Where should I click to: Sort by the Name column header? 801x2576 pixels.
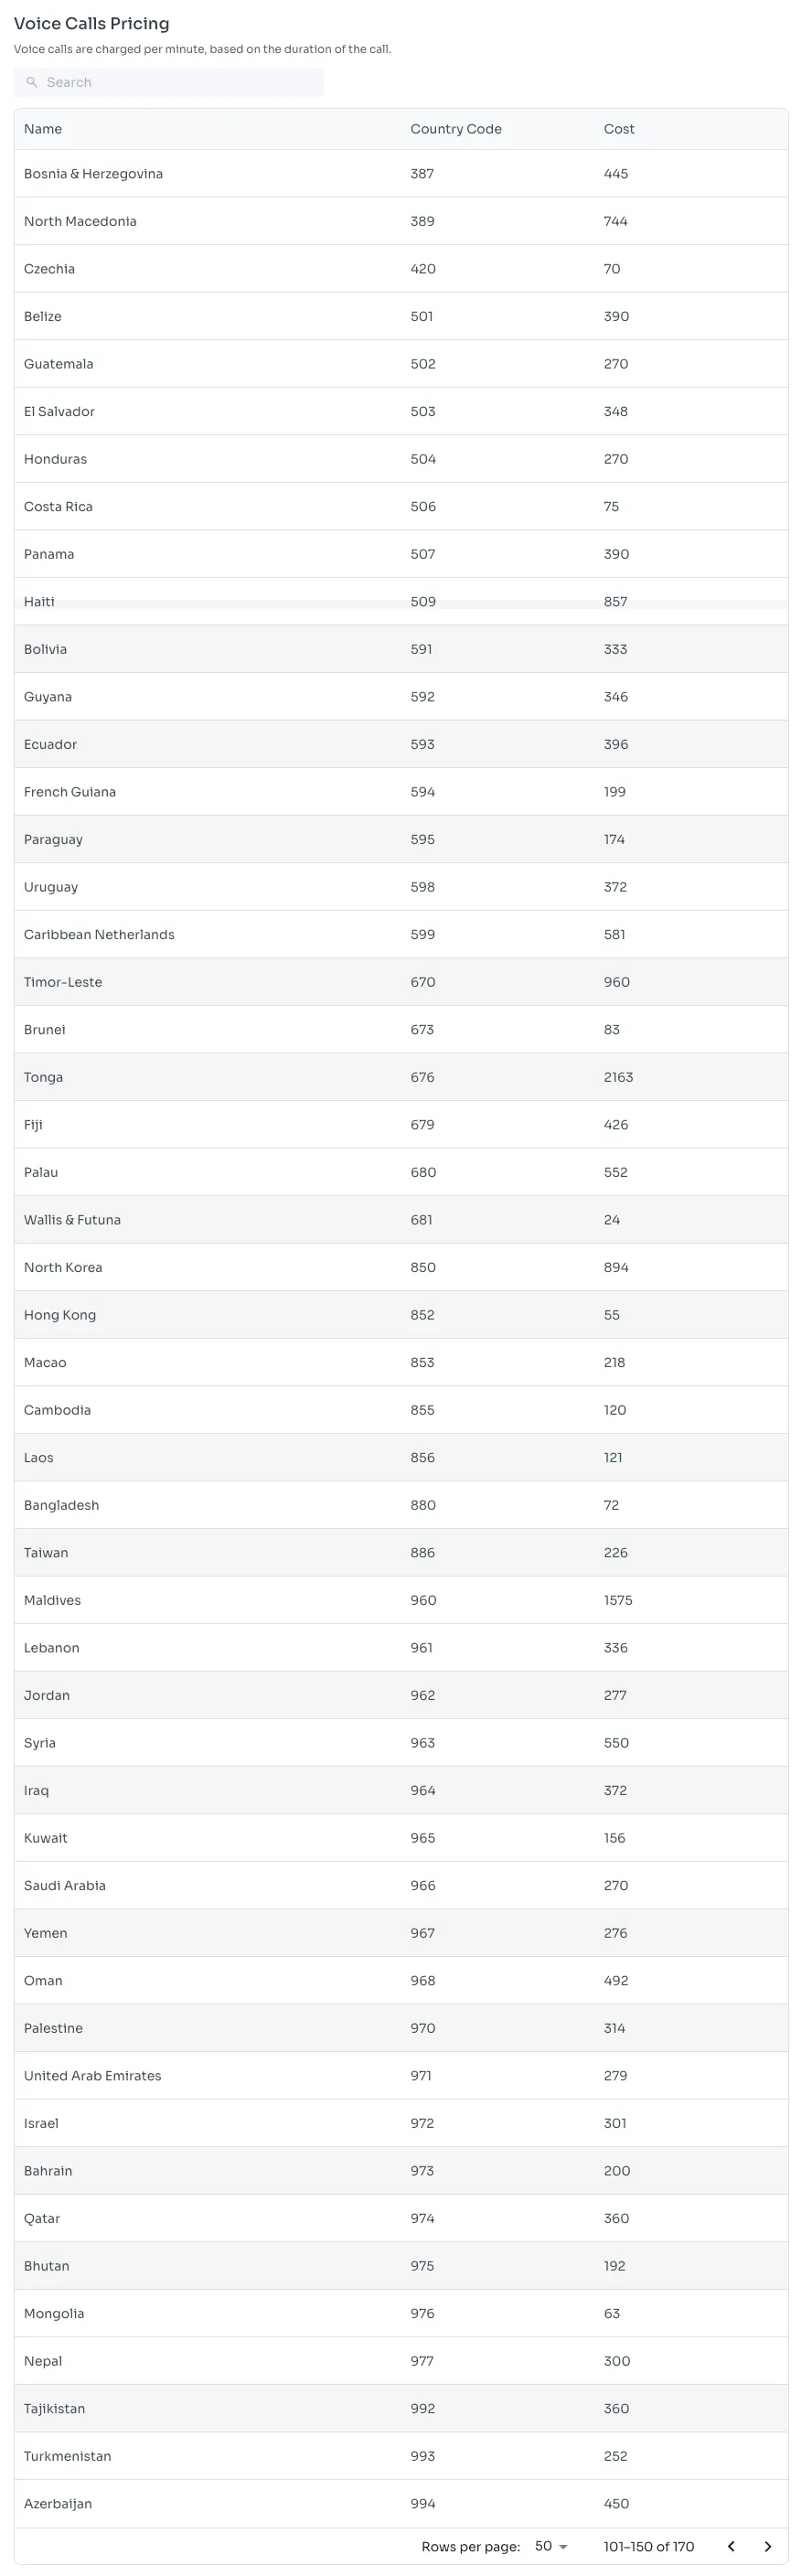(43, 129)
